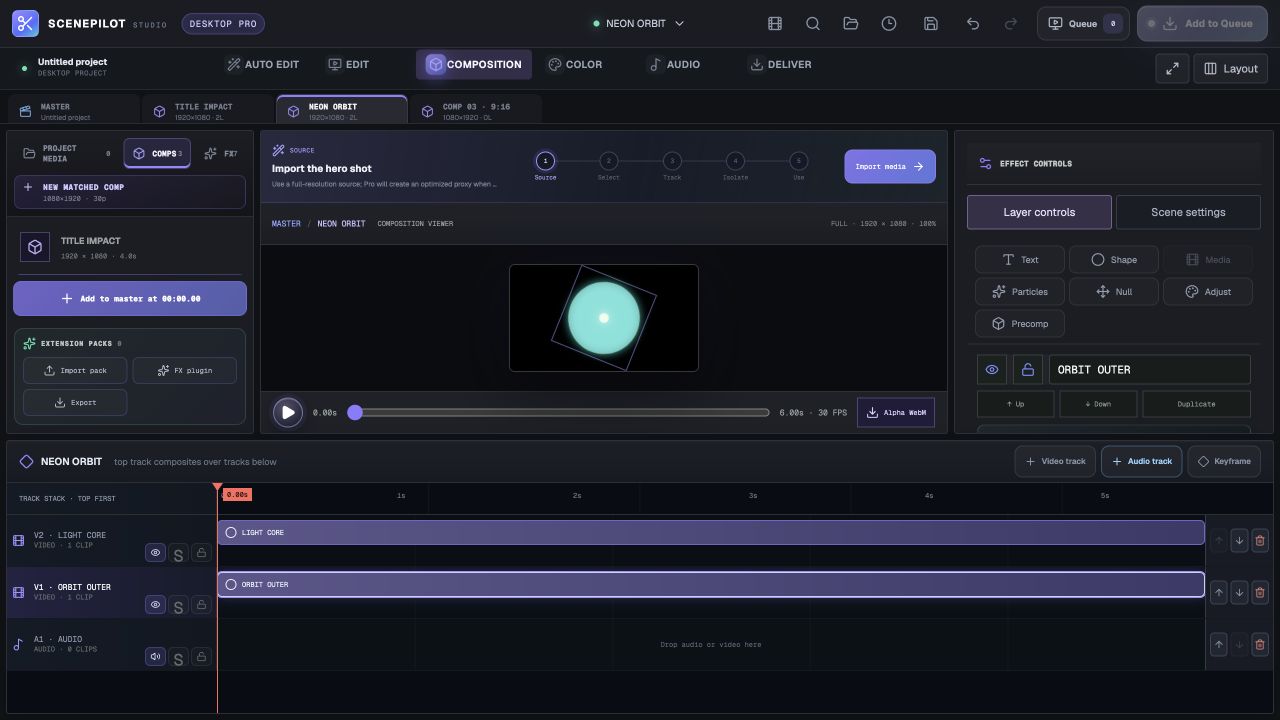Play the composition preview
The height and width of the screenshot is (720, 1280).
[288, 412]
